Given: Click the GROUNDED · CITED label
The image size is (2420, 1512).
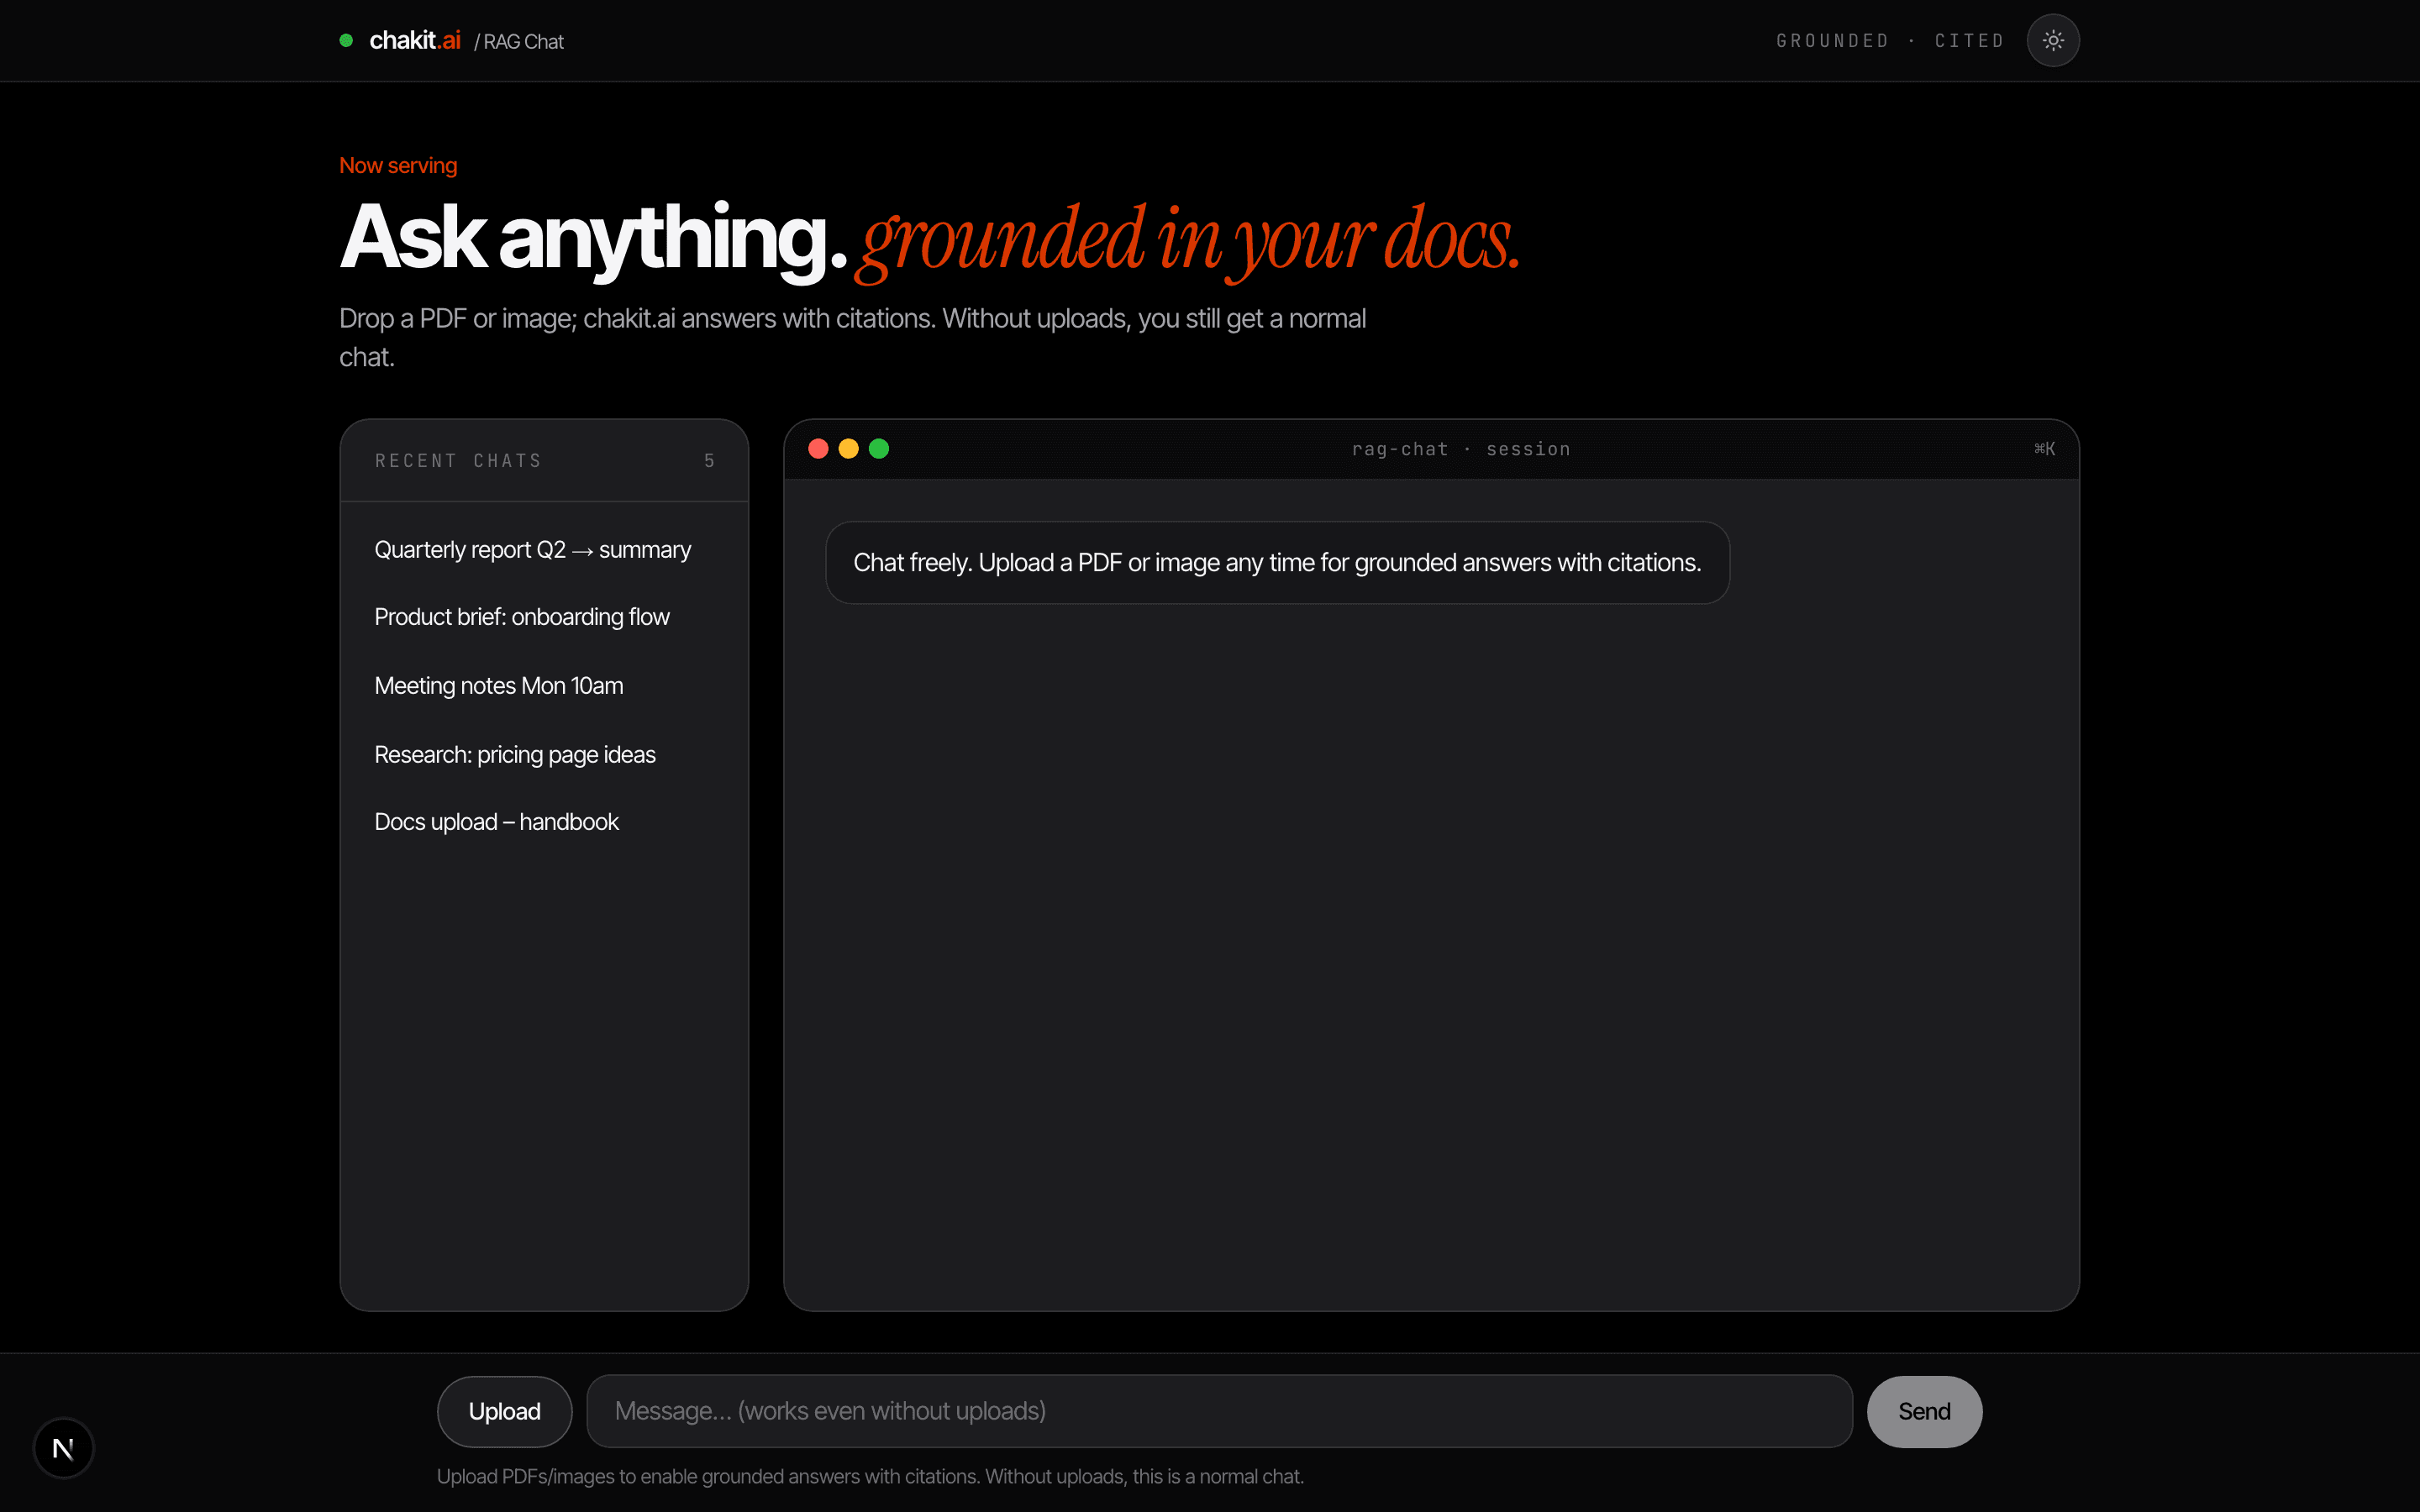Looking at the screenshot, I should click(1890, 41).
